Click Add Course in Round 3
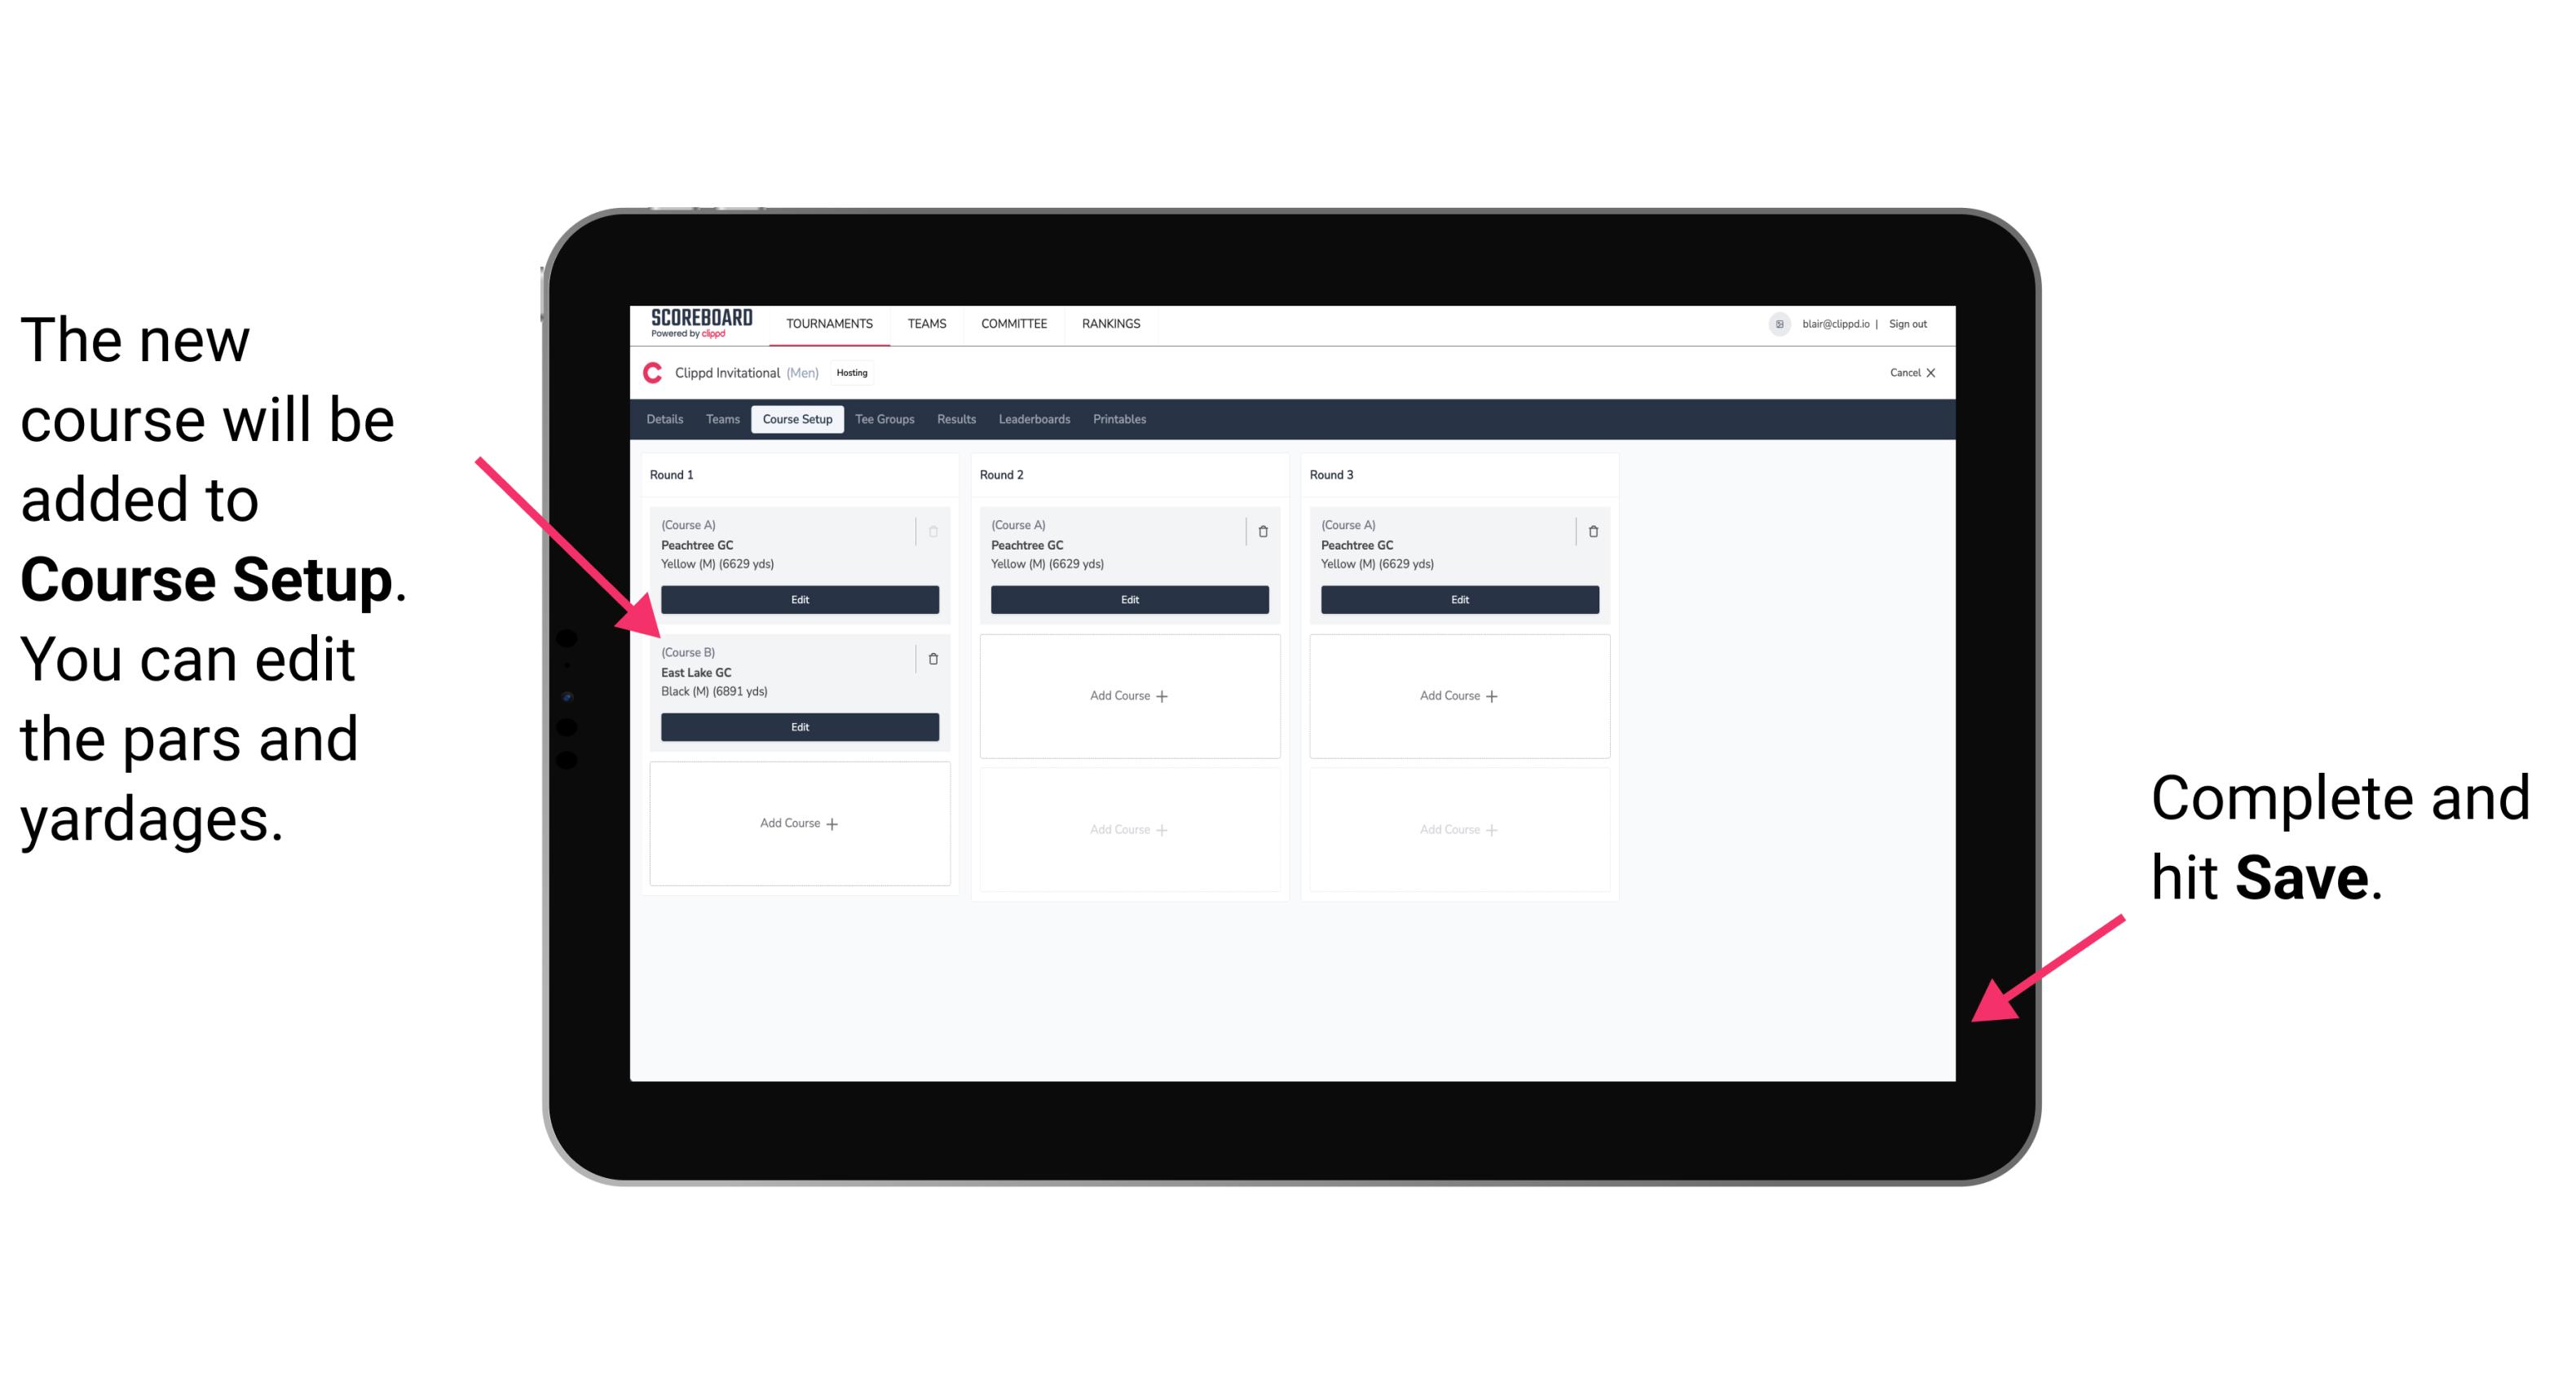The height and width of the screenshot is (1386, 2576). pyautogui.click(x=1457, y=695)
